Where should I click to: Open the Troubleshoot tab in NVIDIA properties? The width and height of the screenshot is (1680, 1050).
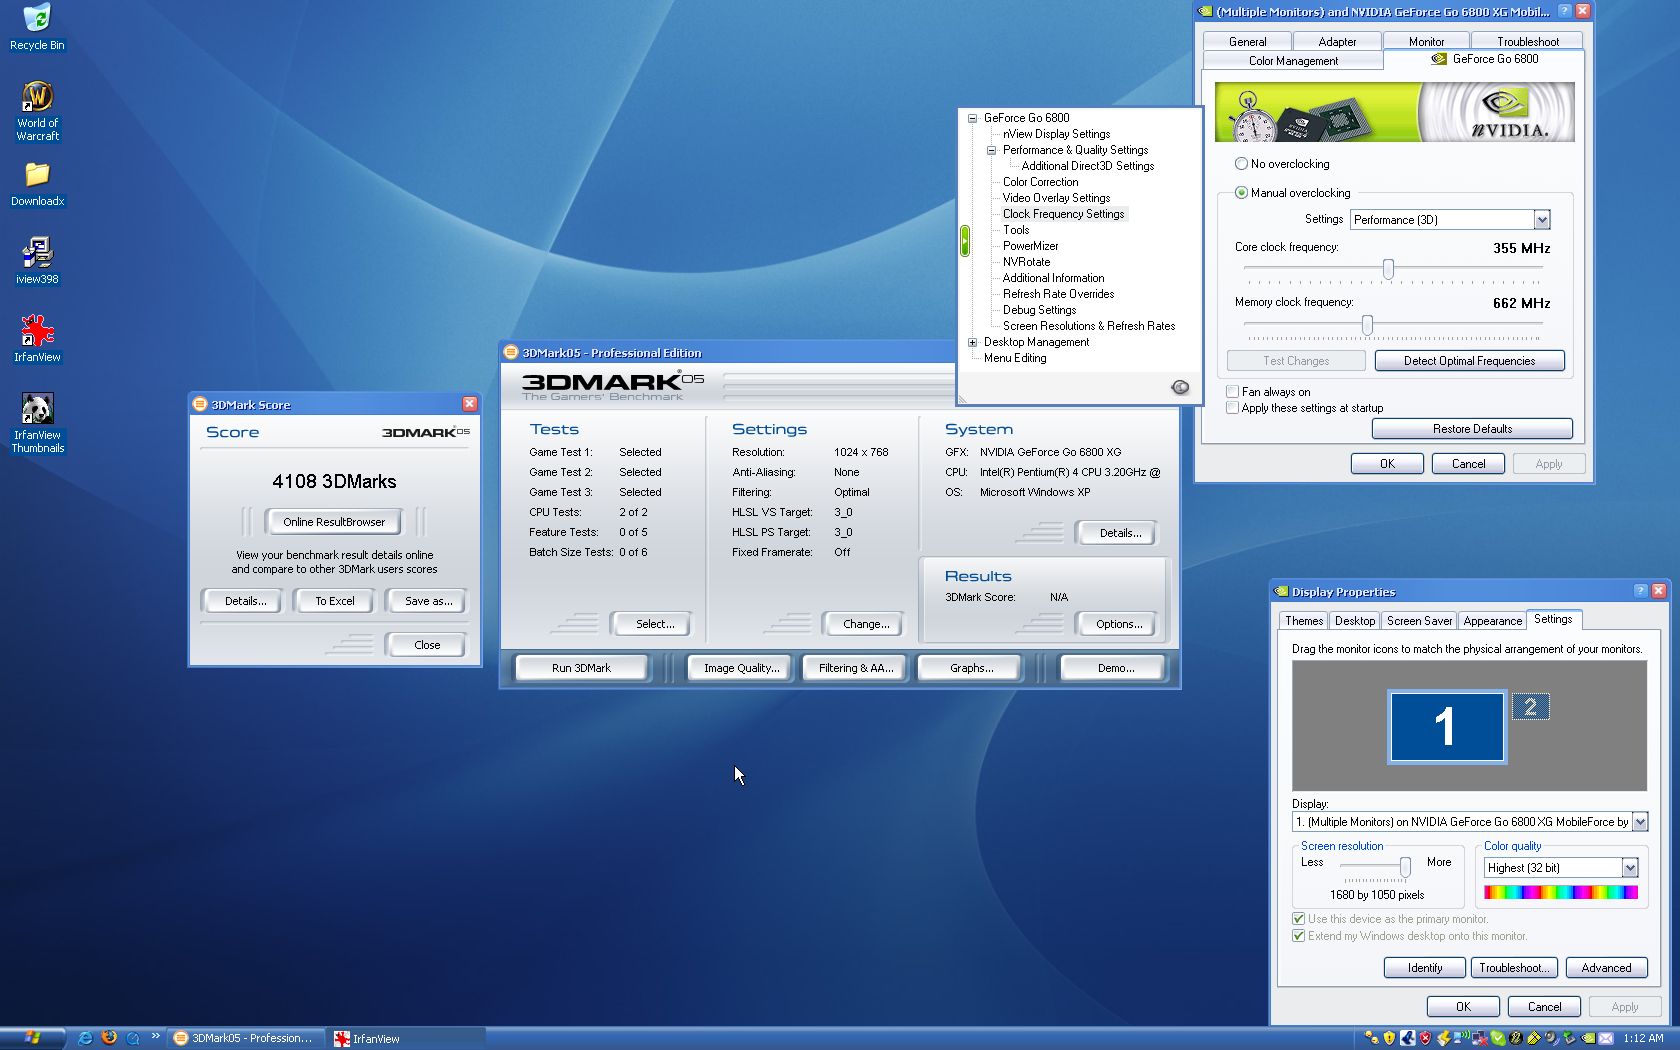pos(1527,42)
